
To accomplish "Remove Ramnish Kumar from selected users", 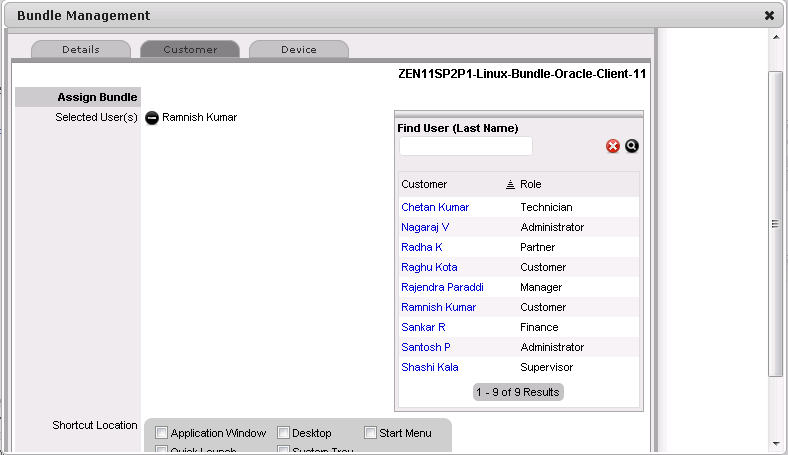I will click(x=152, y=118).
